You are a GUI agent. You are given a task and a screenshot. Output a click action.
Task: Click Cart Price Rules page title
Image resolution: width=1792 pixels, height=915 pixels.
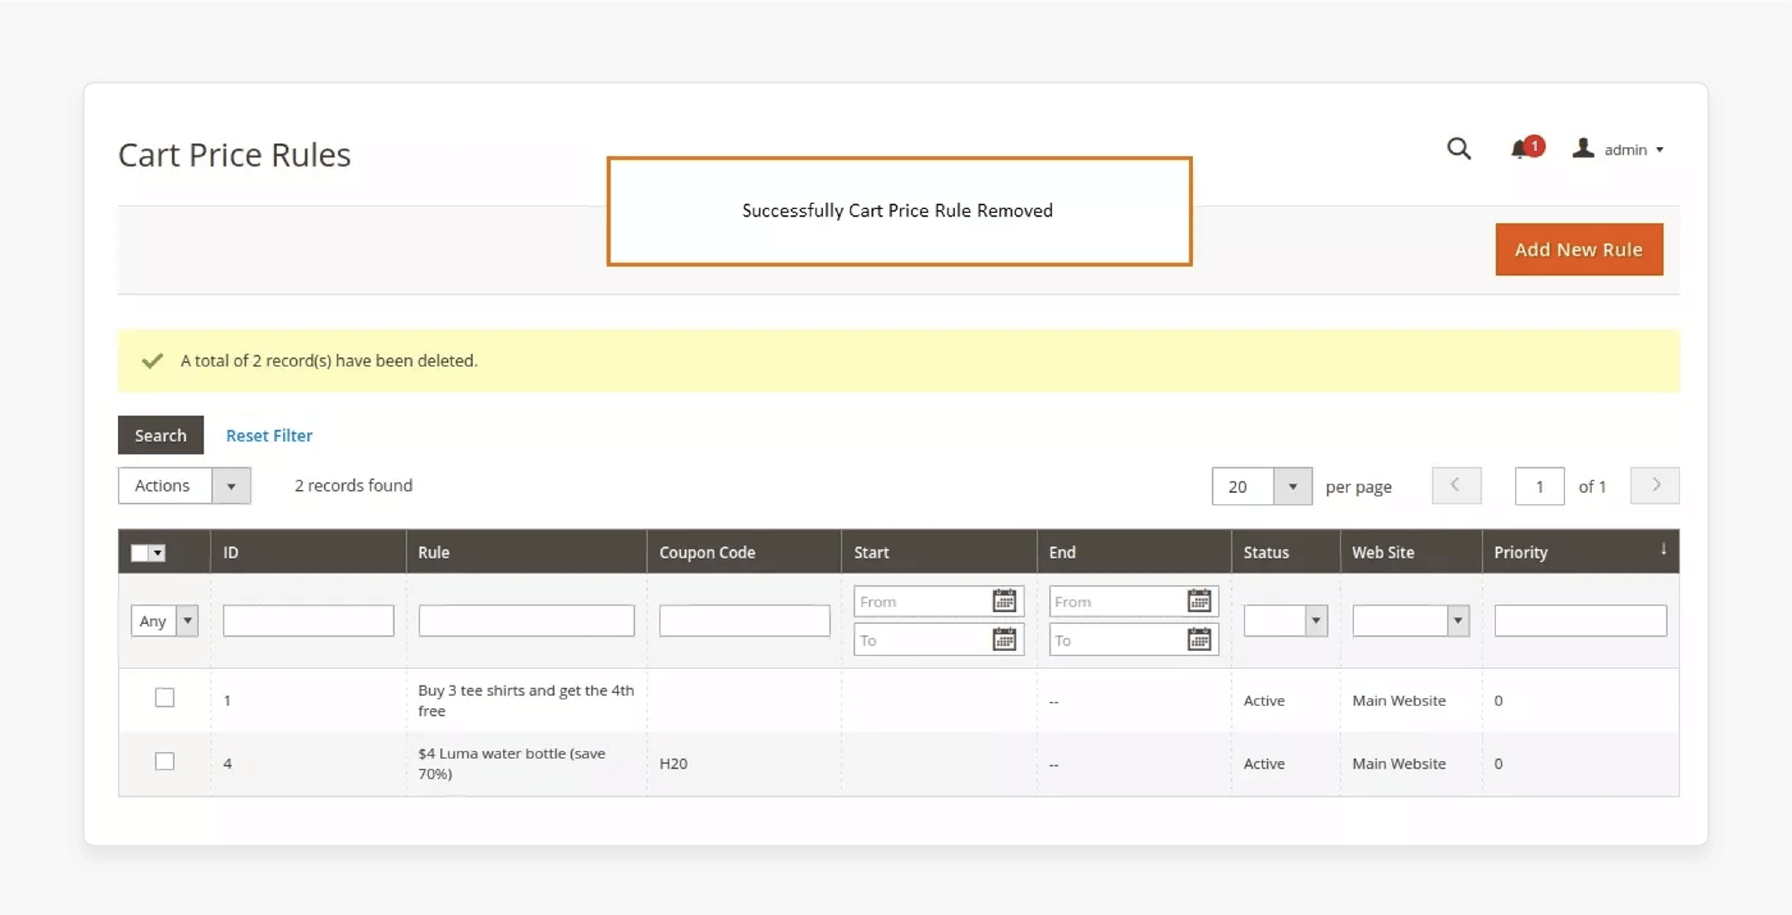pos(234,154)
